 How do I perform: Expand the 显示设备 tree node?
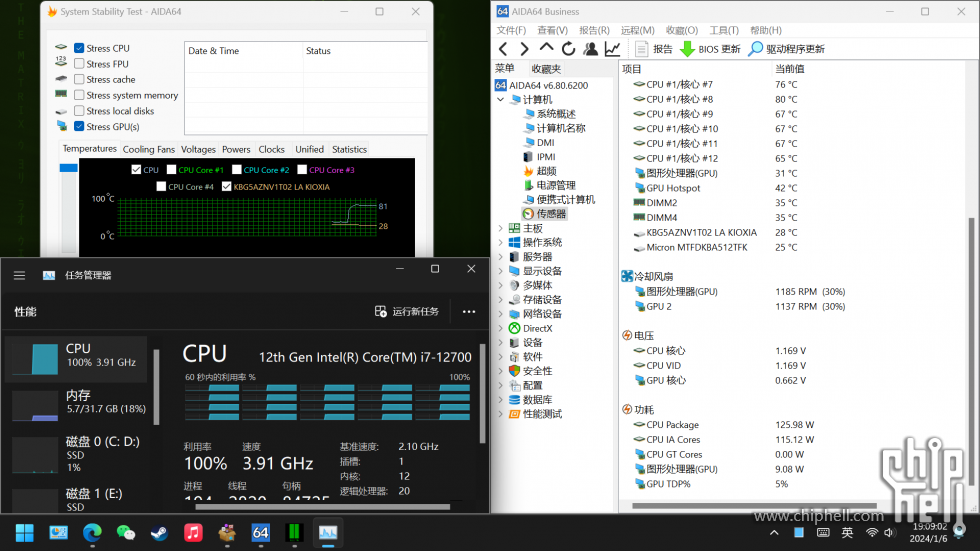click(x=501, y=271)
